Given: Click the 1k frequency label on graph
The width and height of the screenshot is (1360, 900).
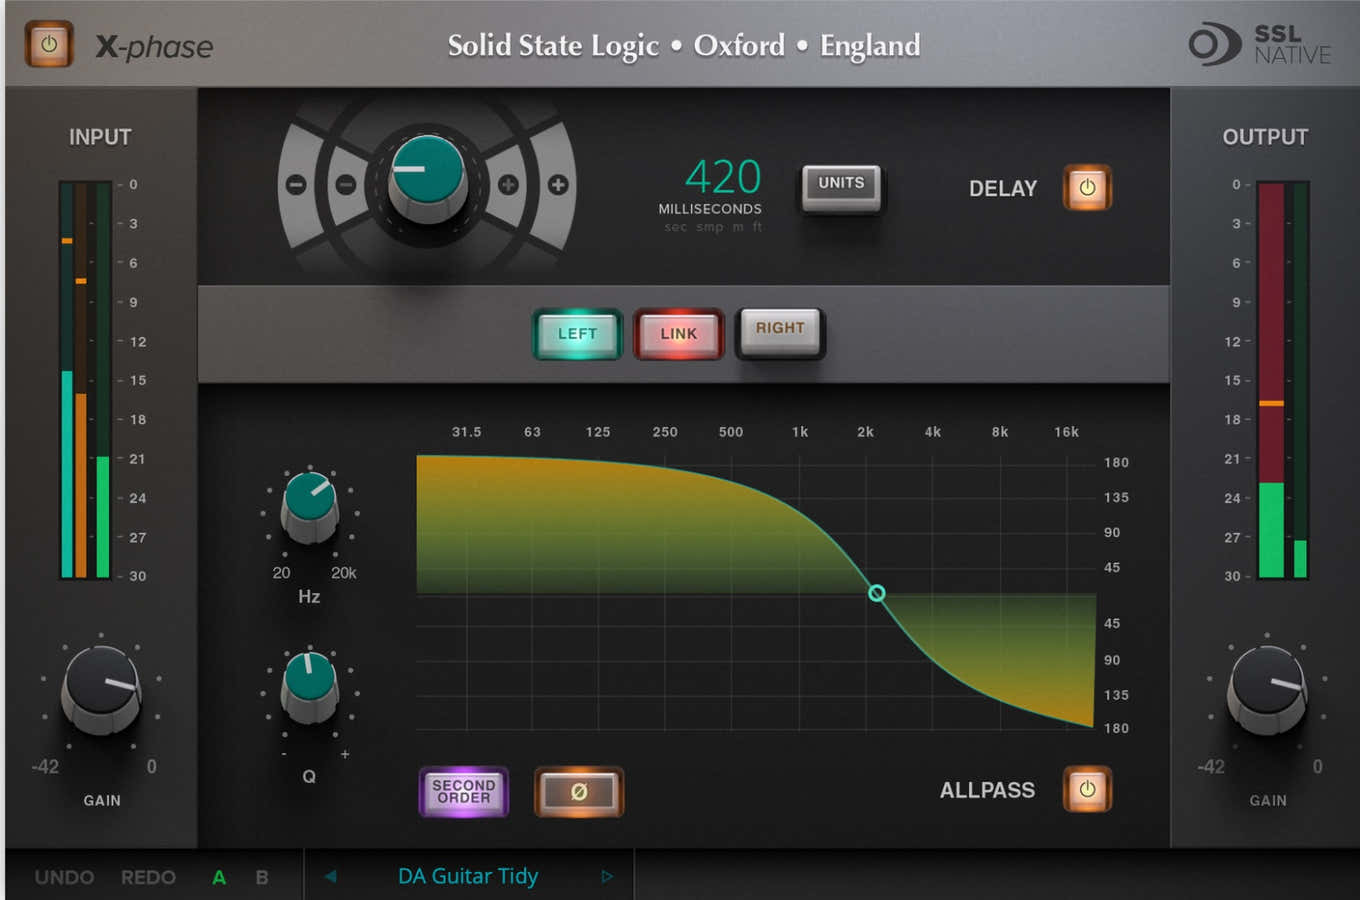Looking at the screenshot, I should [x=800, y=432].
